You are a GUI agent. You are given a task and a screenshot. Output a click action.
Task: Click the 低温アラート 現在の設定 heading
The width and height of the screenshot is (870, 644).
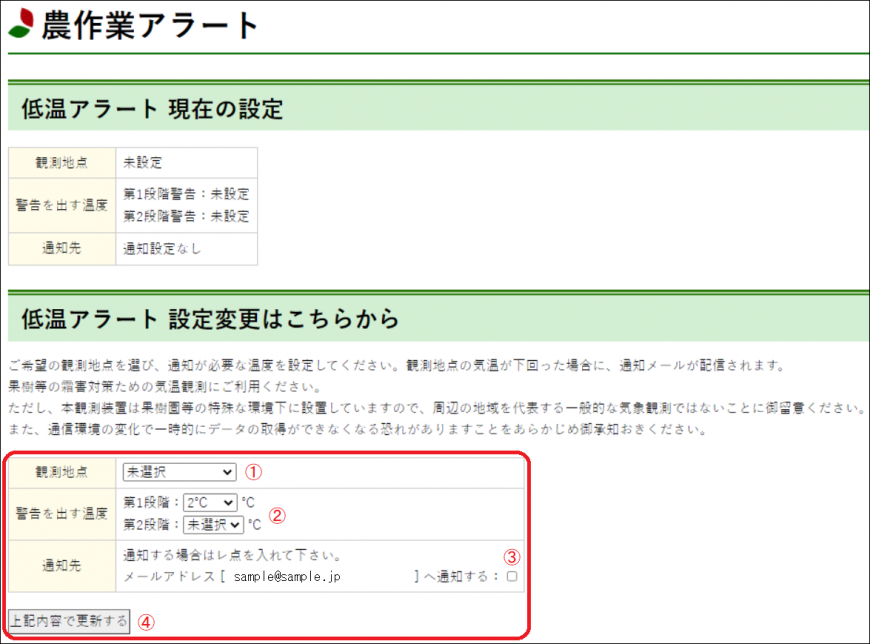152,109
